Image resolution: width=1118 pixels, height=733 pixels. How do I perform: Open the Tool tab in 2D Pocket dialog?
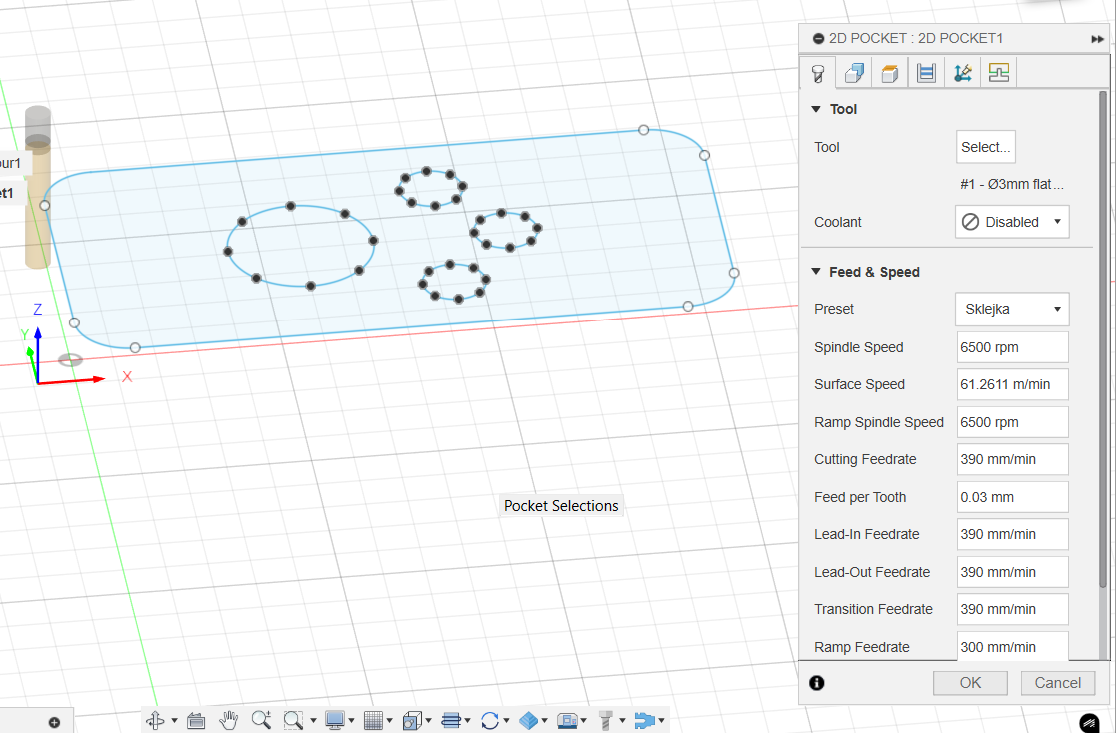[818, 73]
